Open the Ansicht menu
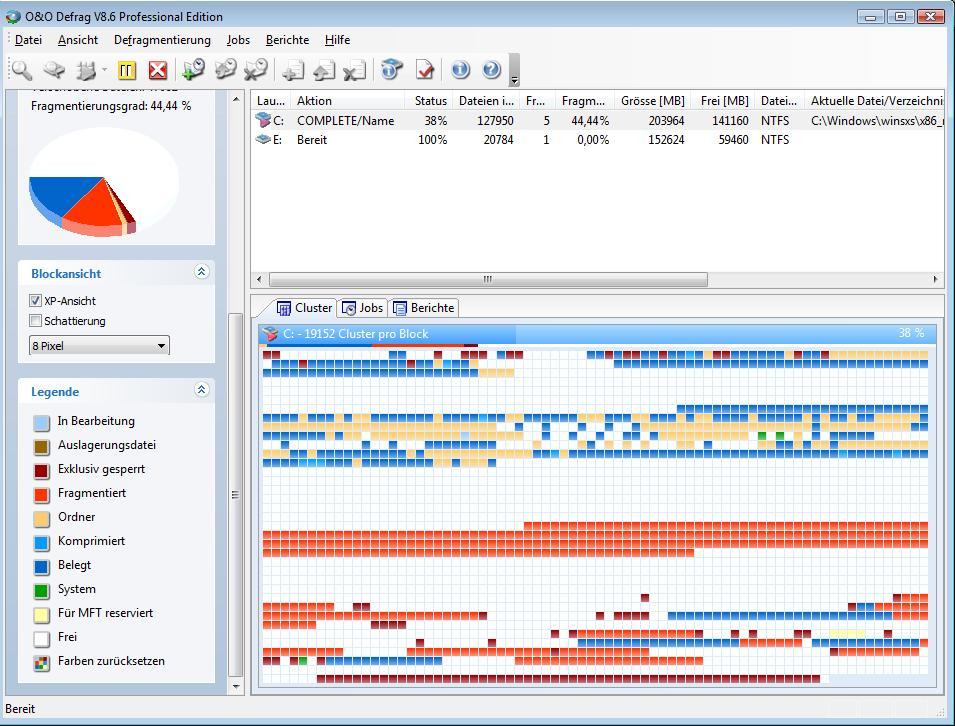The image size is (955, 726). (78, 40)
